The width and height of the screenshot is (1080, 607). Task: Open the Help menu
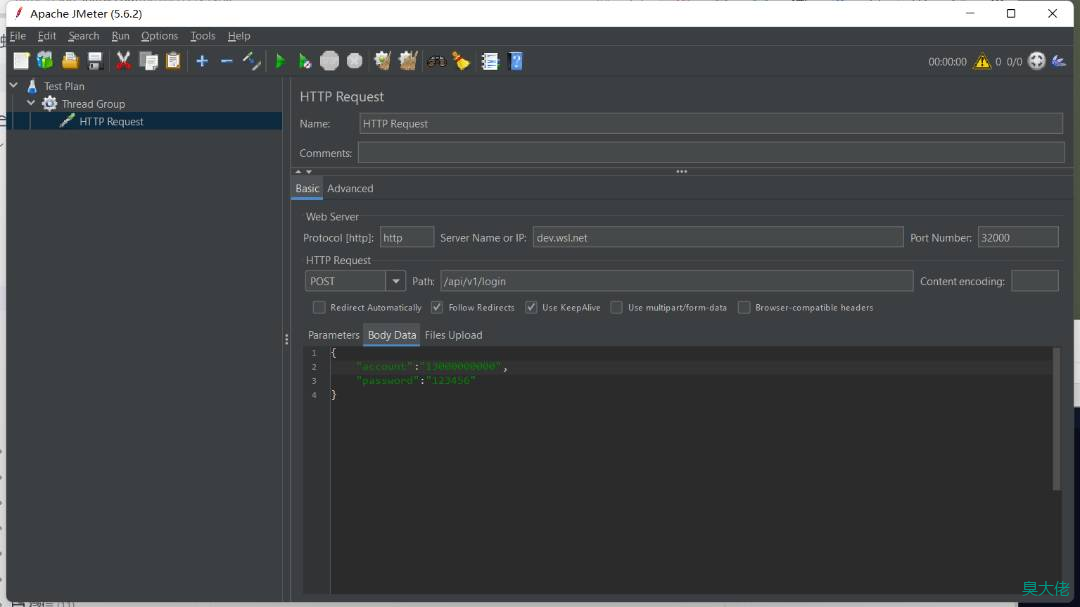239,36
